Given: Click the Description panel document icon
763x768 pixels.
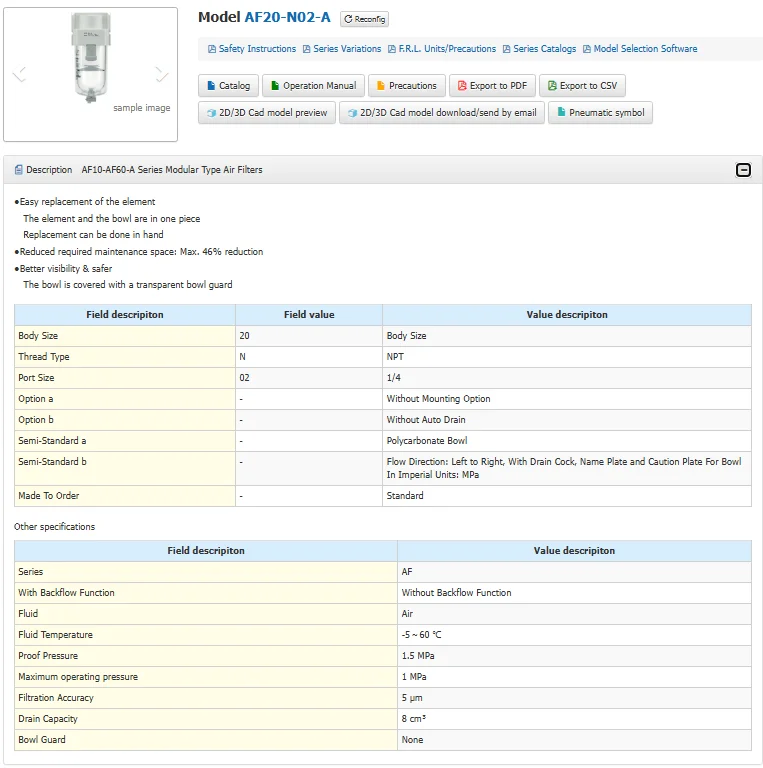Looking at the screenshot, I should (x=19, y=170).
